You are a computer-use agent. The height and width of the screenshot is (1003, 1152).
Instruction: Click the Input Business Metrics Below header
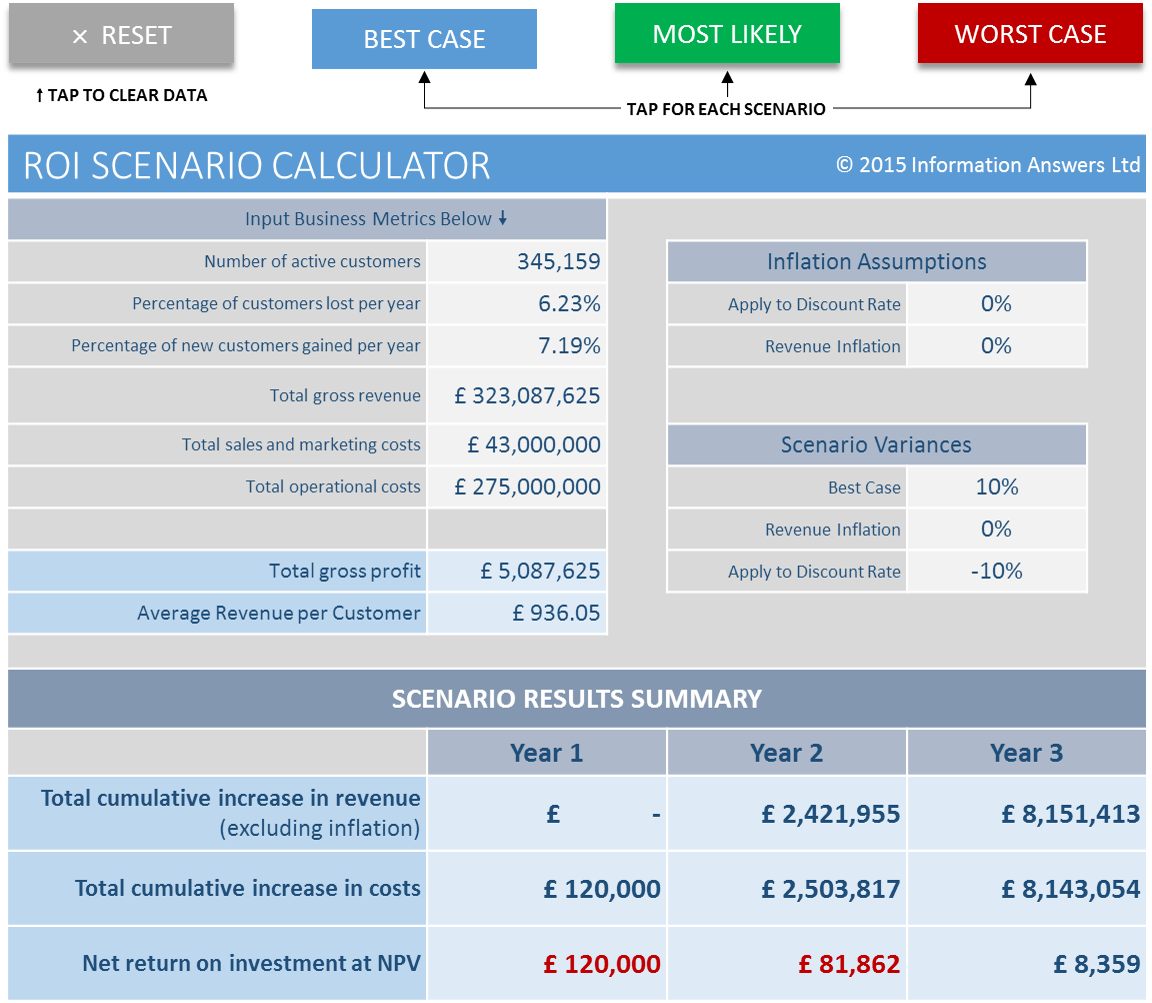(x=307, y=219)
